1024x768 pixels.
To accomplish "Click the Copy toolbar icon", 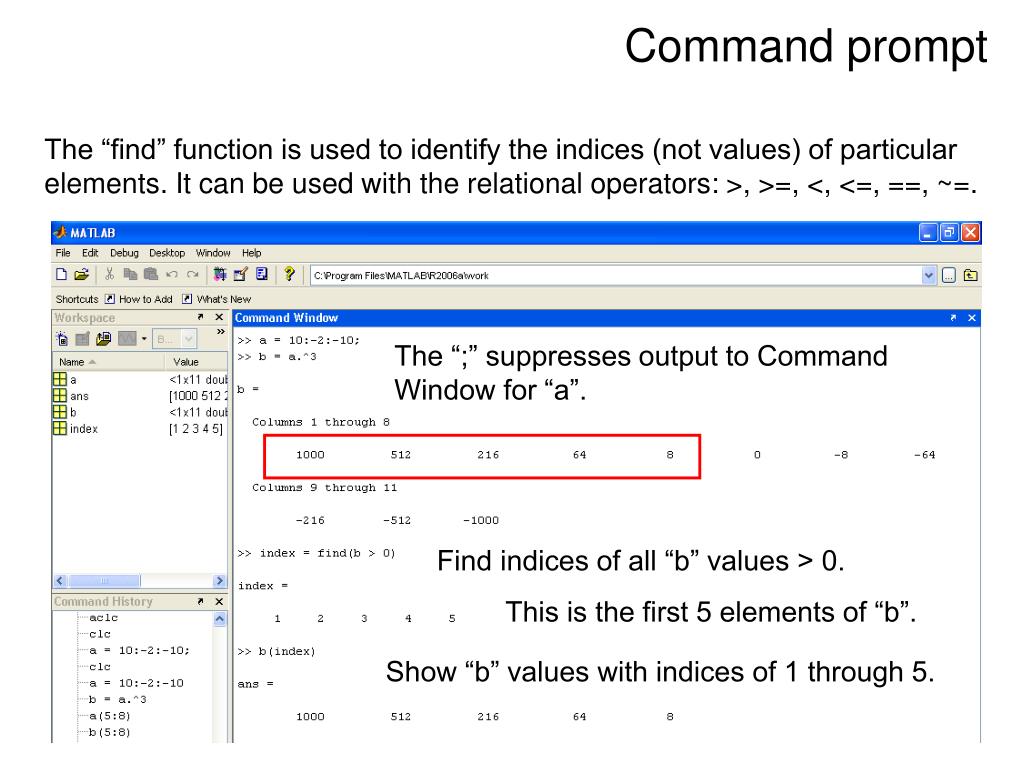I will [x=130, y=275].
